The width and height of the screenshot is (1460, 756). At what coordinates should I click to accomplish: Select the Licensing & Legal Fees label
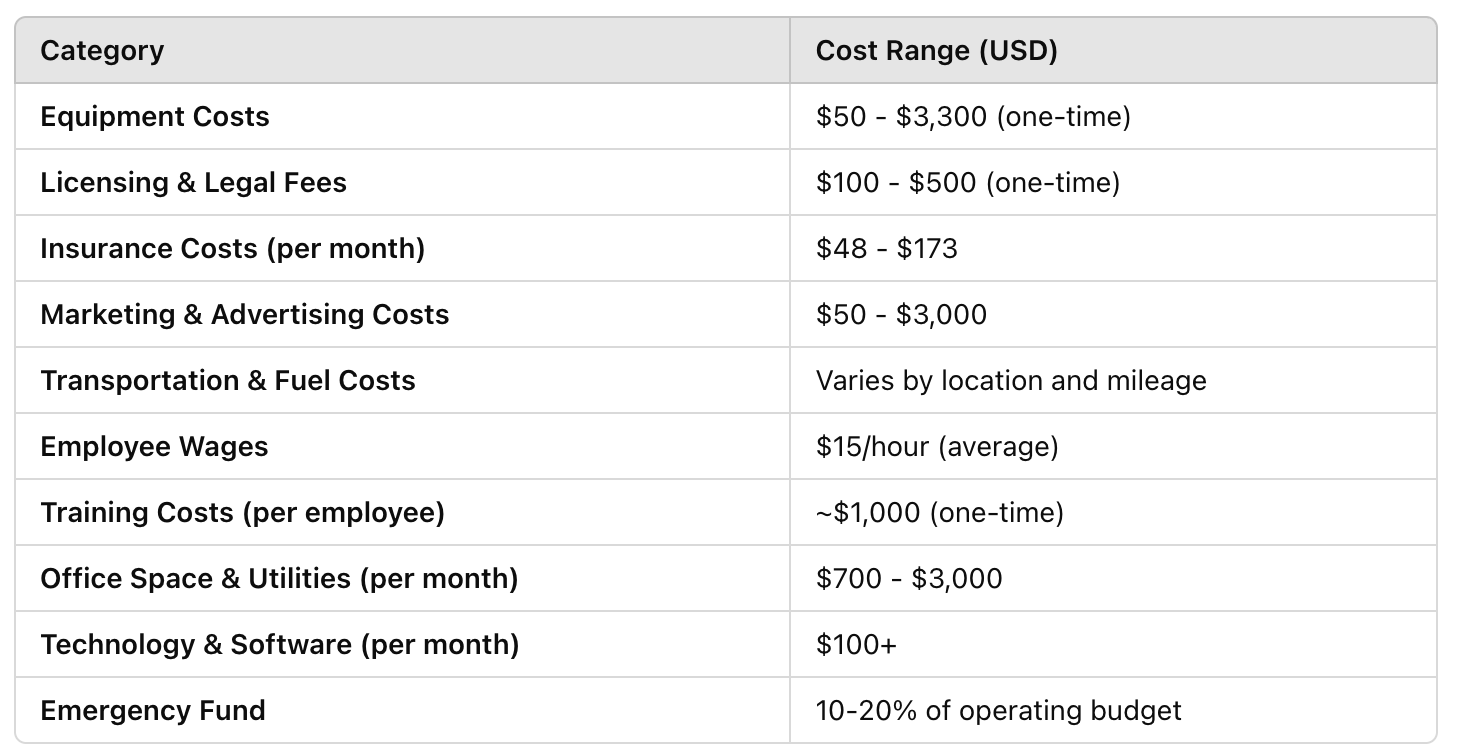pos(192,182)
